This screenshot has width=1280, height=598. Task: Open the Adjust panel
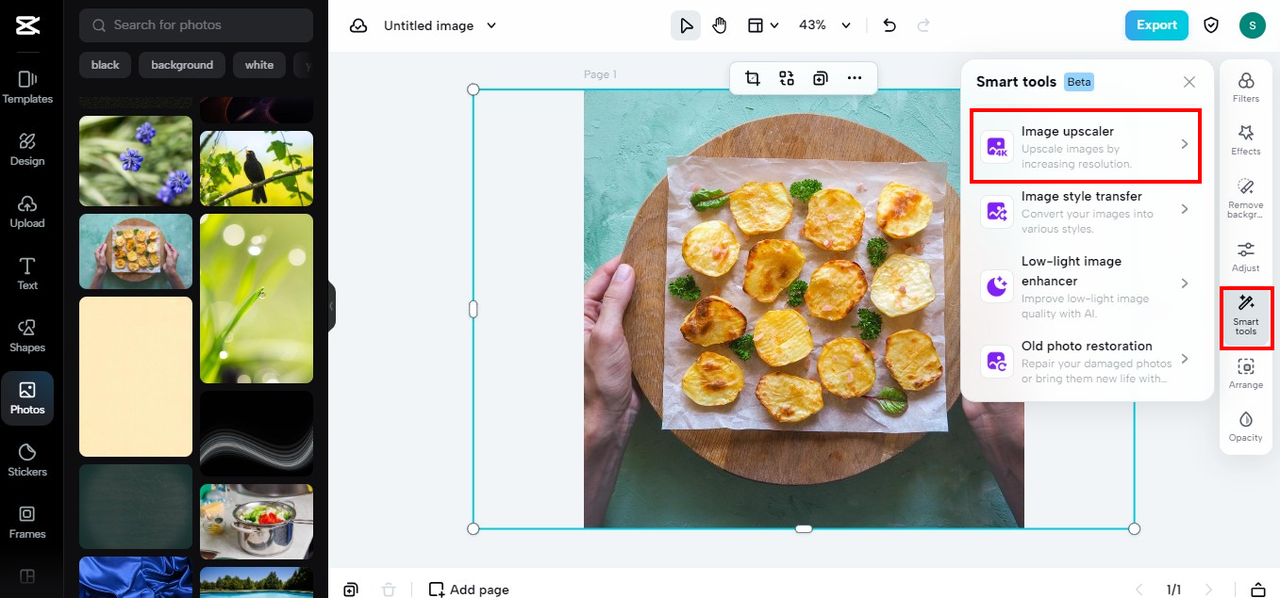(1246, 257)
